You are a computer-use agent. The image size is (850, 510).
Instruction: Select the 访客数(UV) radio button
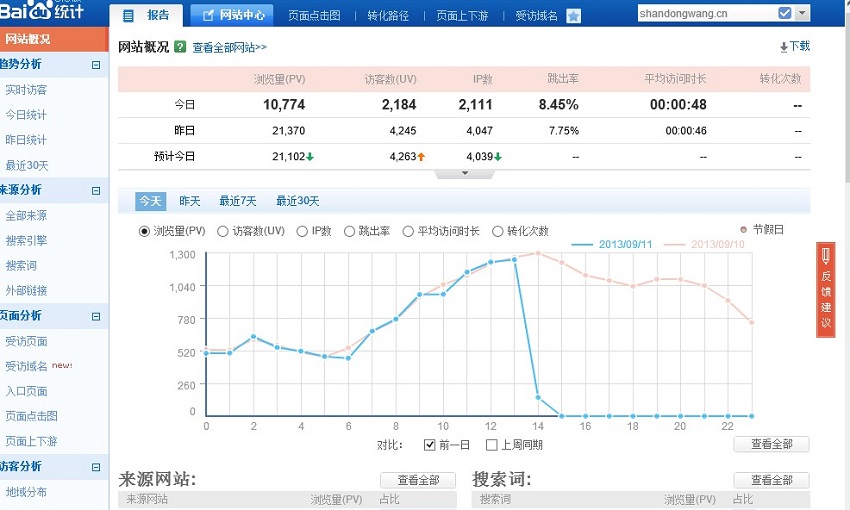(224, 231)
